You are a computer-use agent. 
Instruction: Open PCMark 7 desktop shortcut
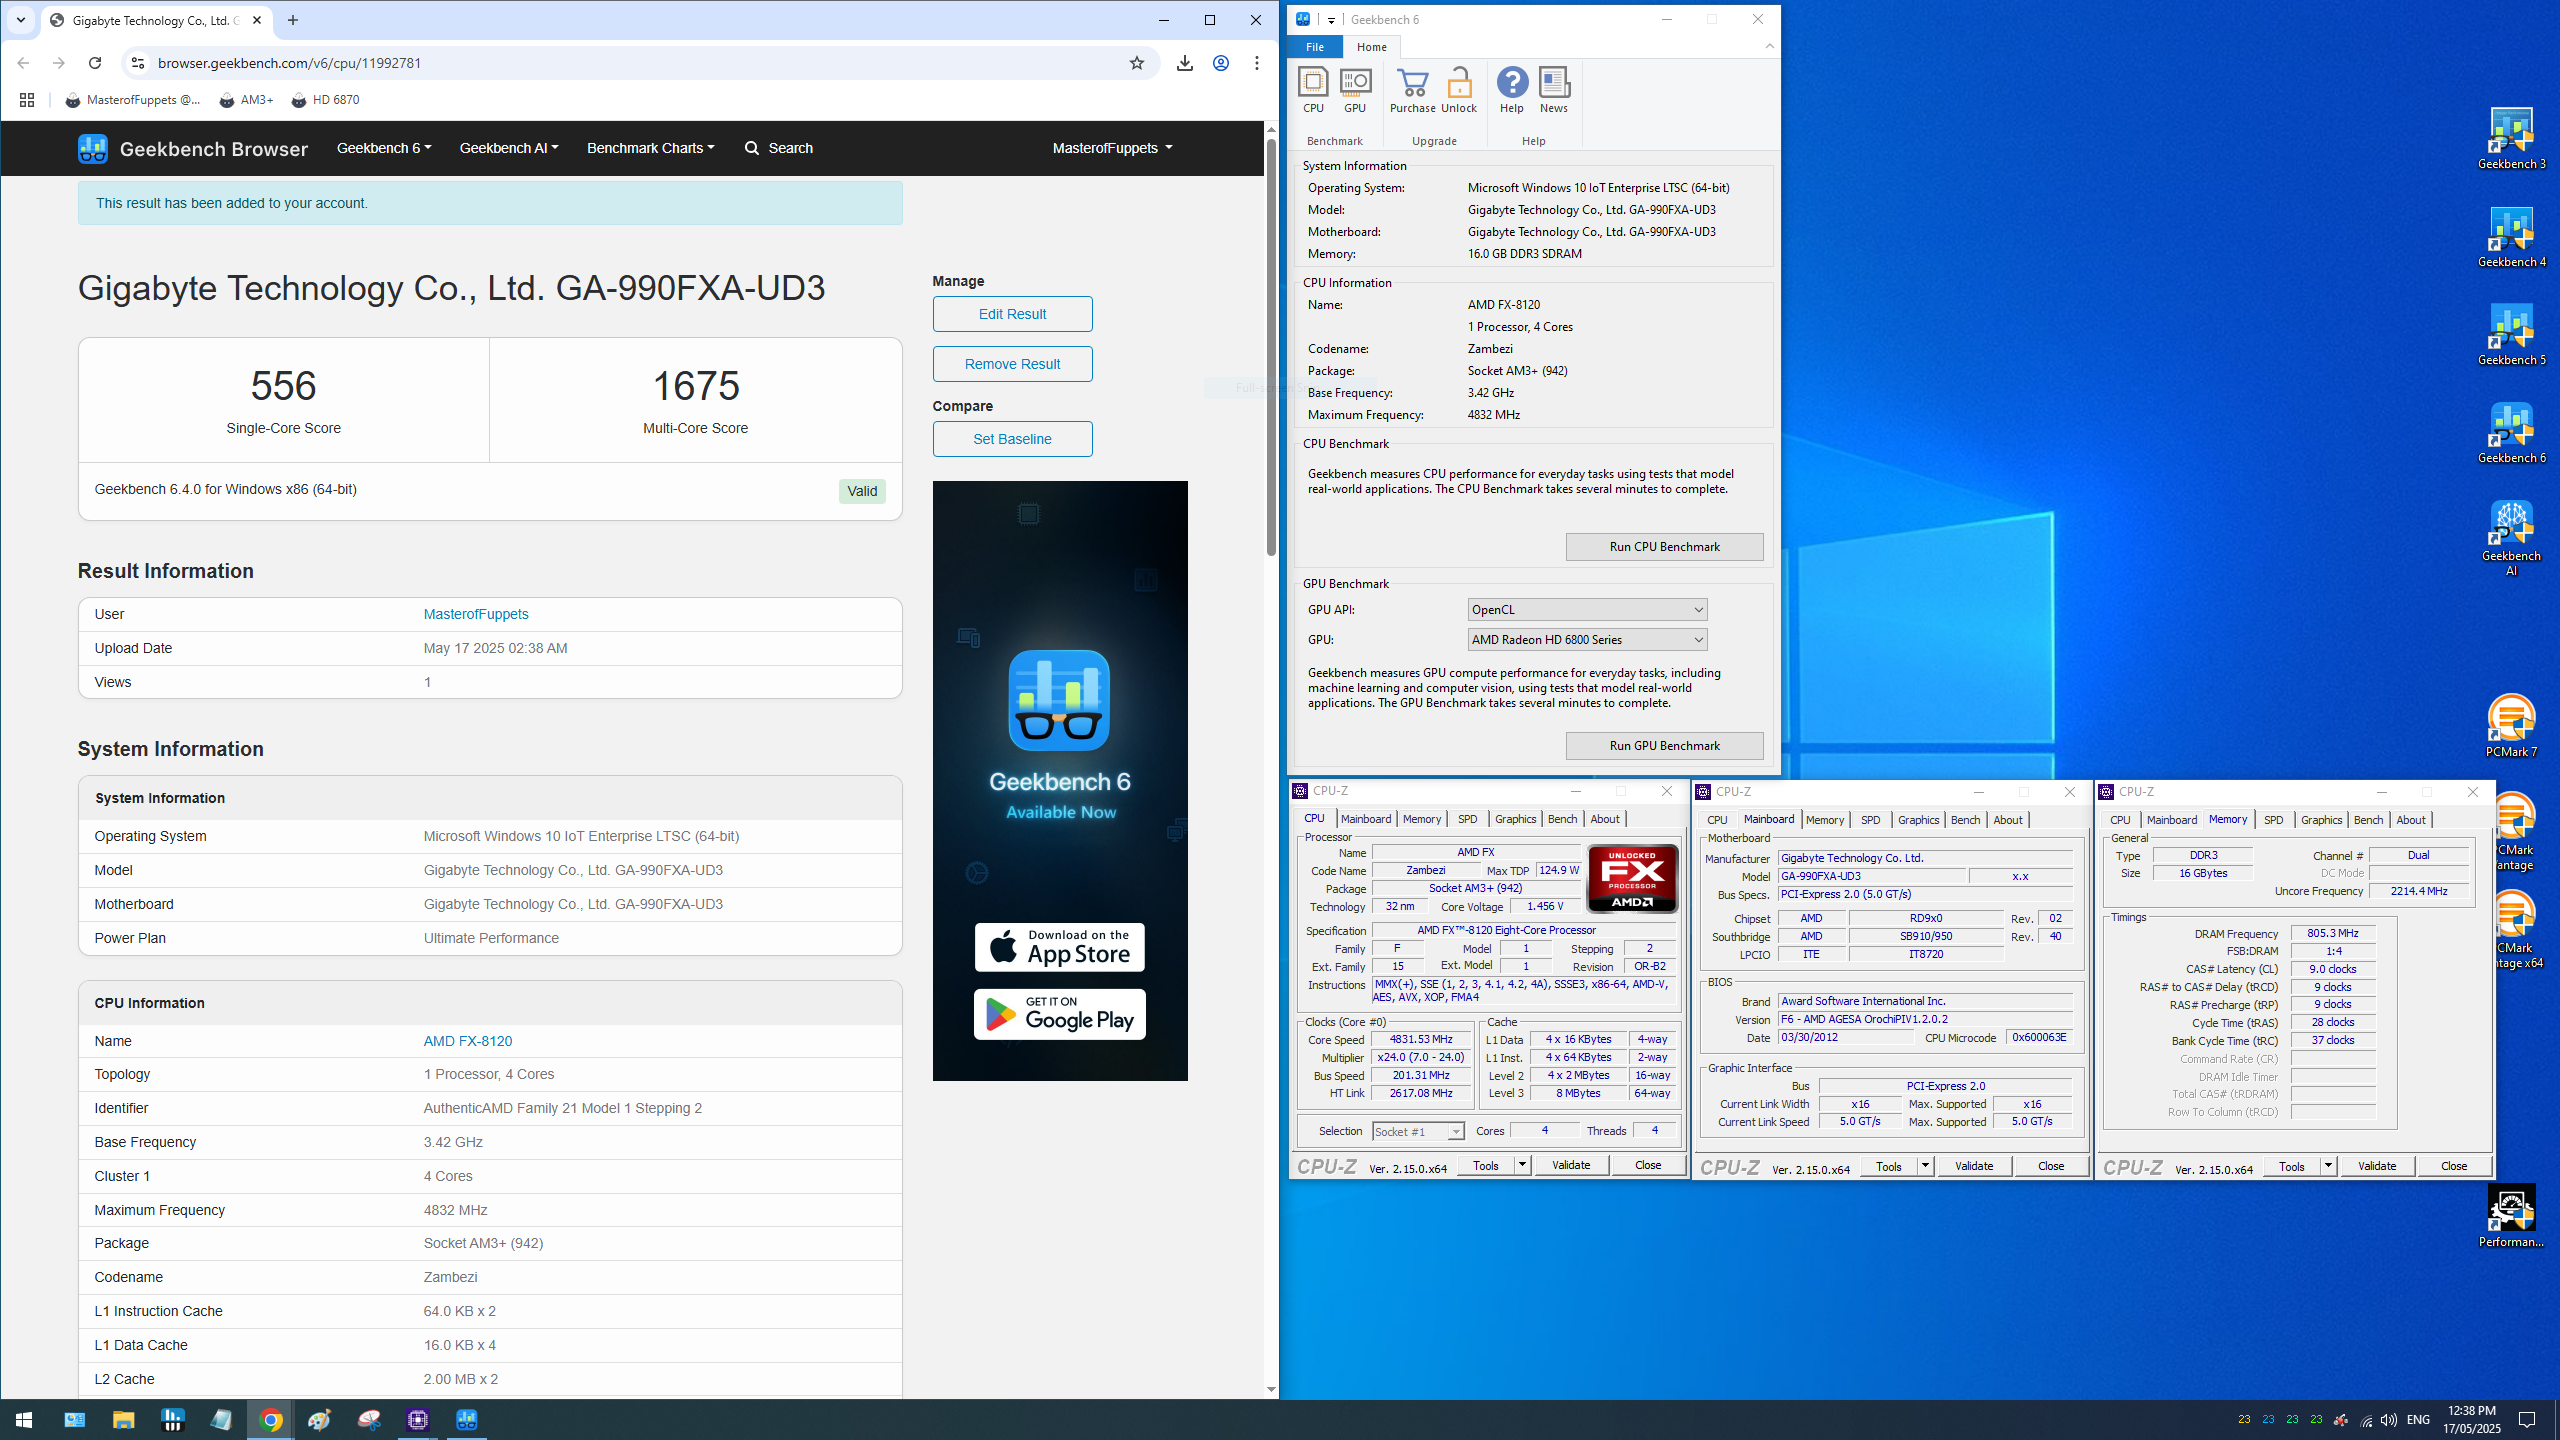click(x=2511, y=727)
